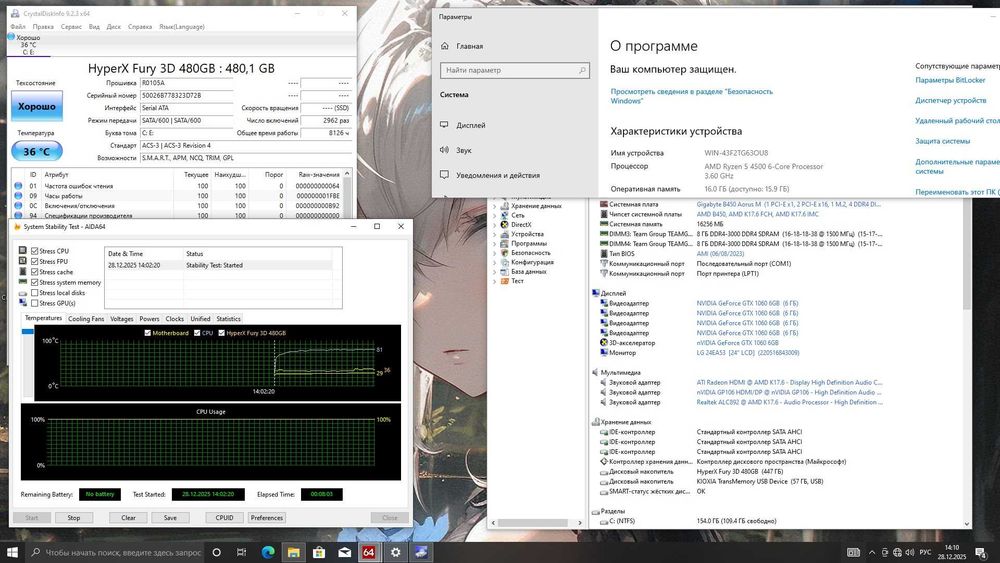Click the Сеть network icon in tree
This screenshot has height=563, width=1000.
click(x=504, y=215)
